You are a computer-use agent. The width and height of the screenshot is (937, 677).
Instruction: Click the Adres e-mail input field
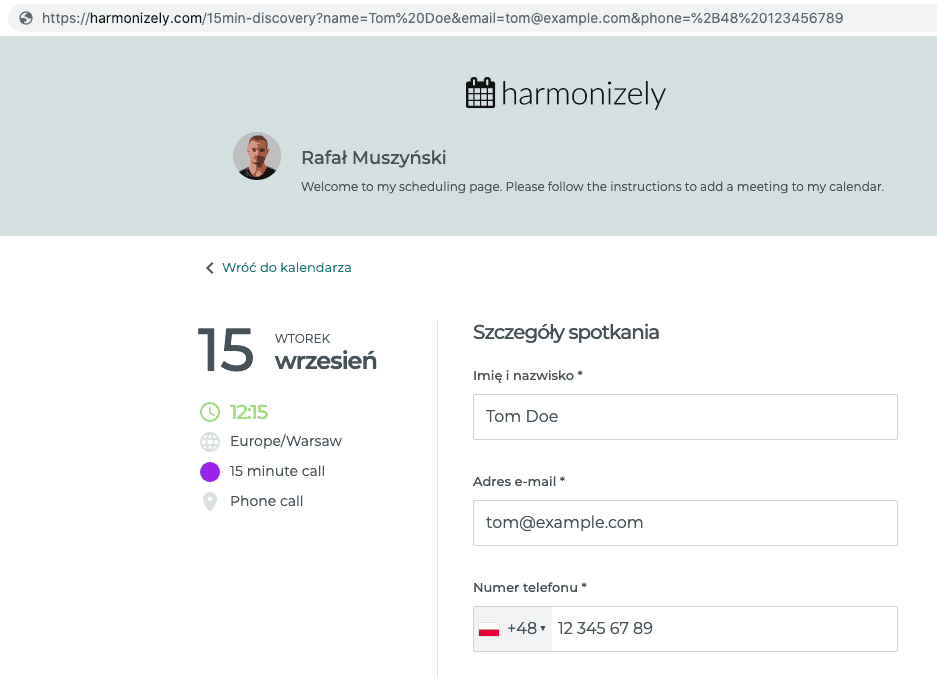tap(685, 523)
